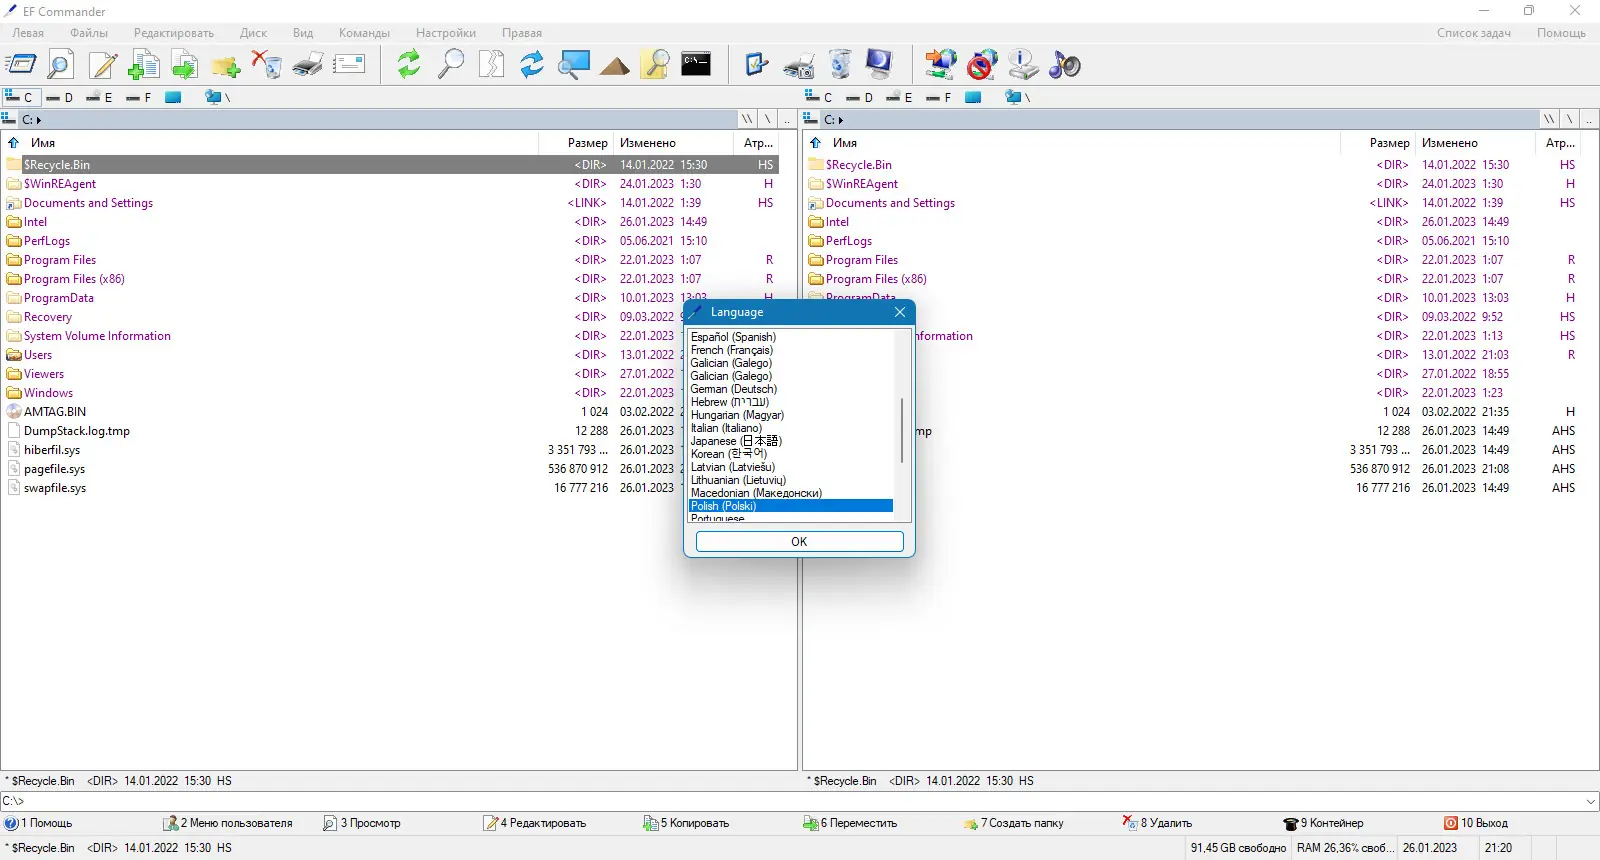The image size is (1600, 860).
Task: Sort left panel by Размер column header
Action: (x=588, y=143)
